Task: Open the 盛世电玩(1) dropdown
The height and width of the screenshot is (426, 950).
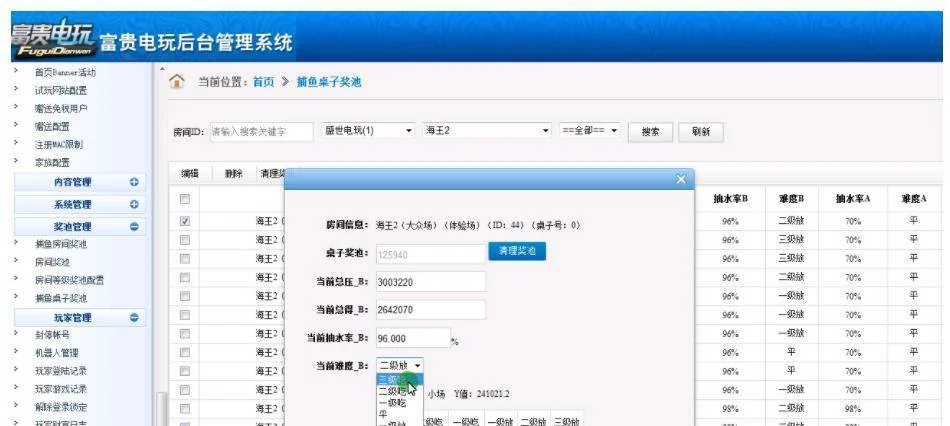Action: [x=368, y=131]
